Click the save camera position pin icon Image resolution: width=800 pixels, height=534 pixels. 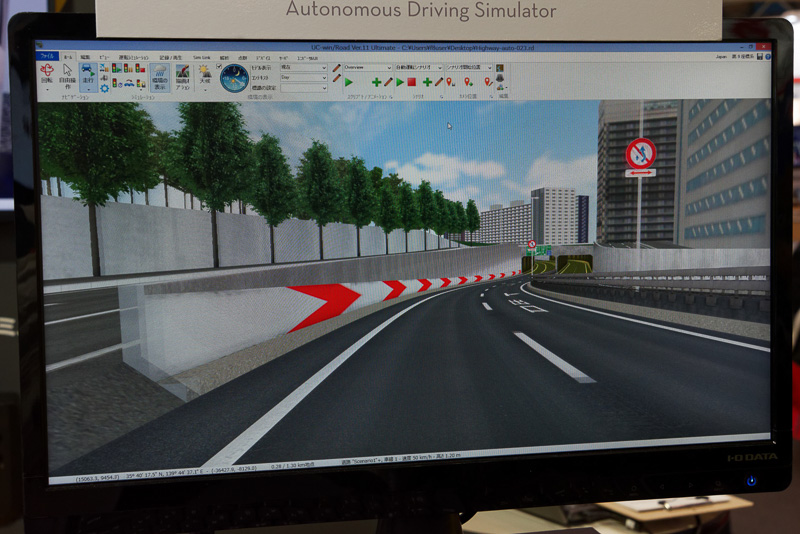[451, 82]
